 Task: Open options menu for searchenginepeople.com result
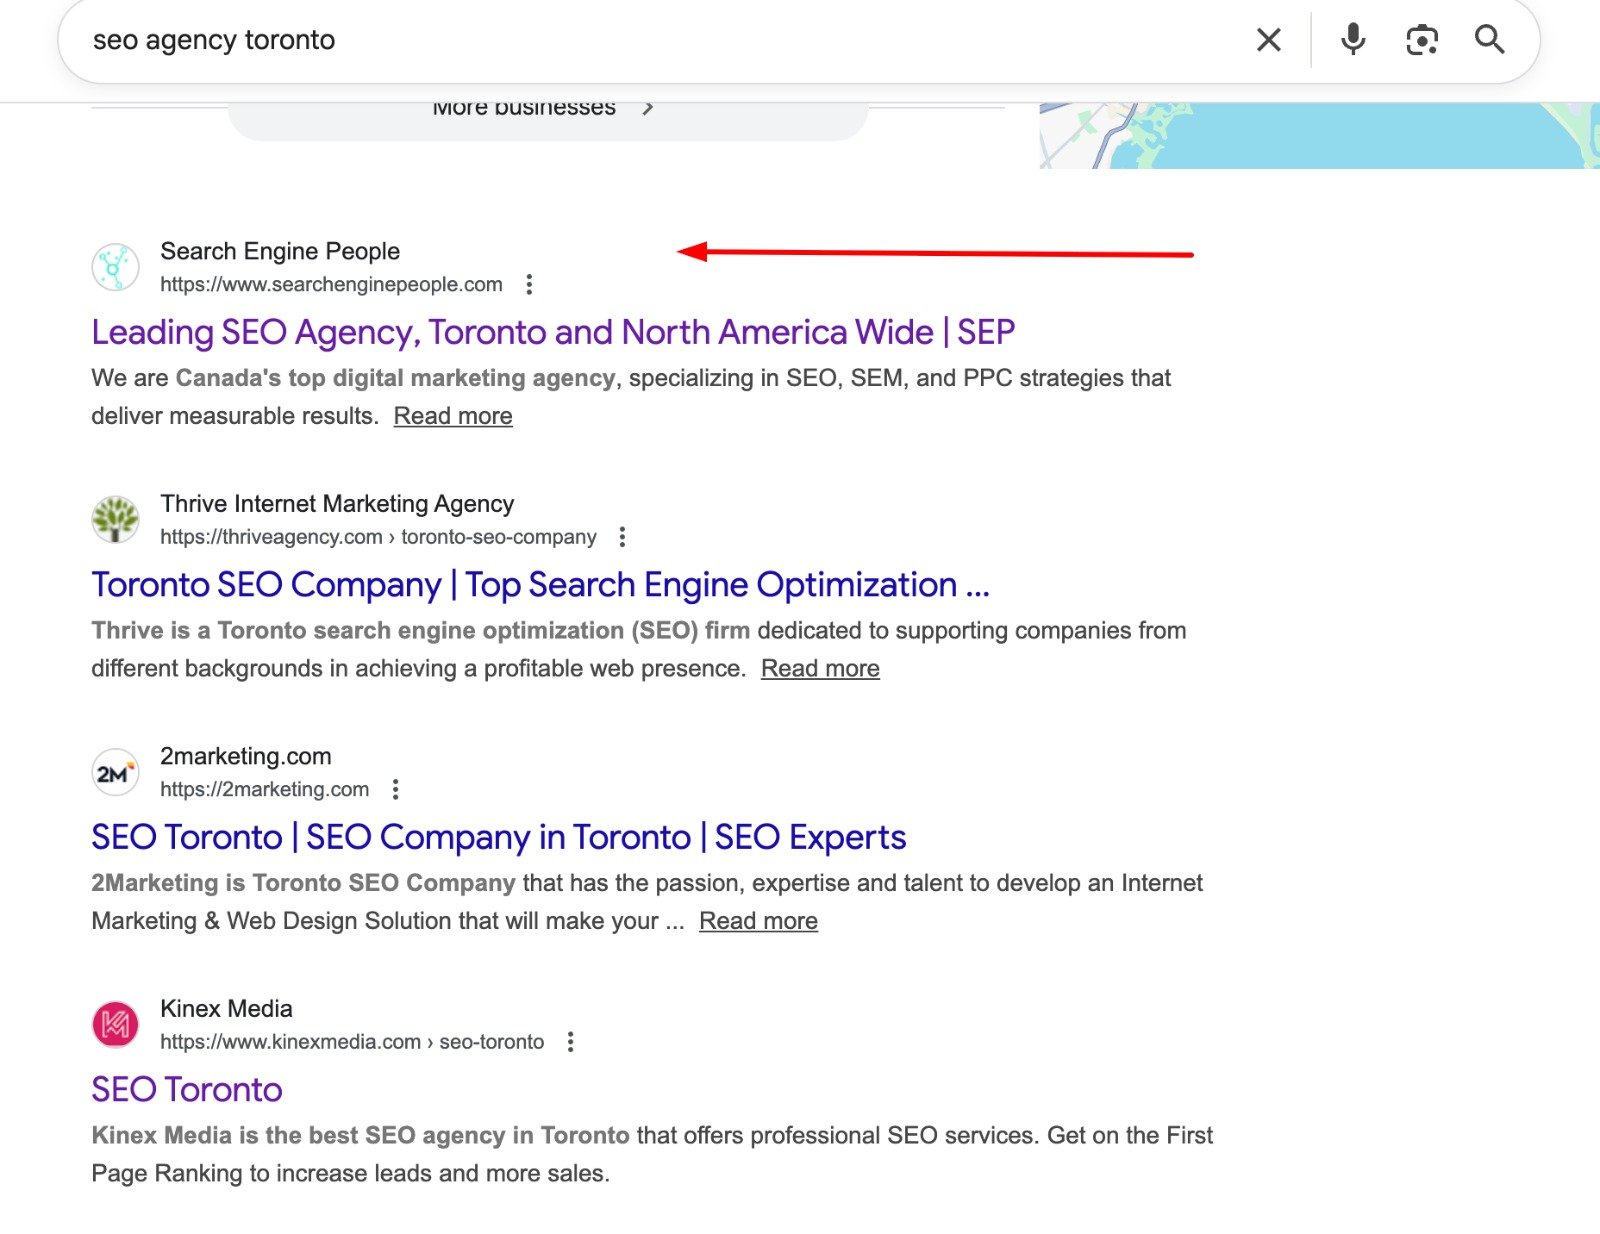coord(529,285)
